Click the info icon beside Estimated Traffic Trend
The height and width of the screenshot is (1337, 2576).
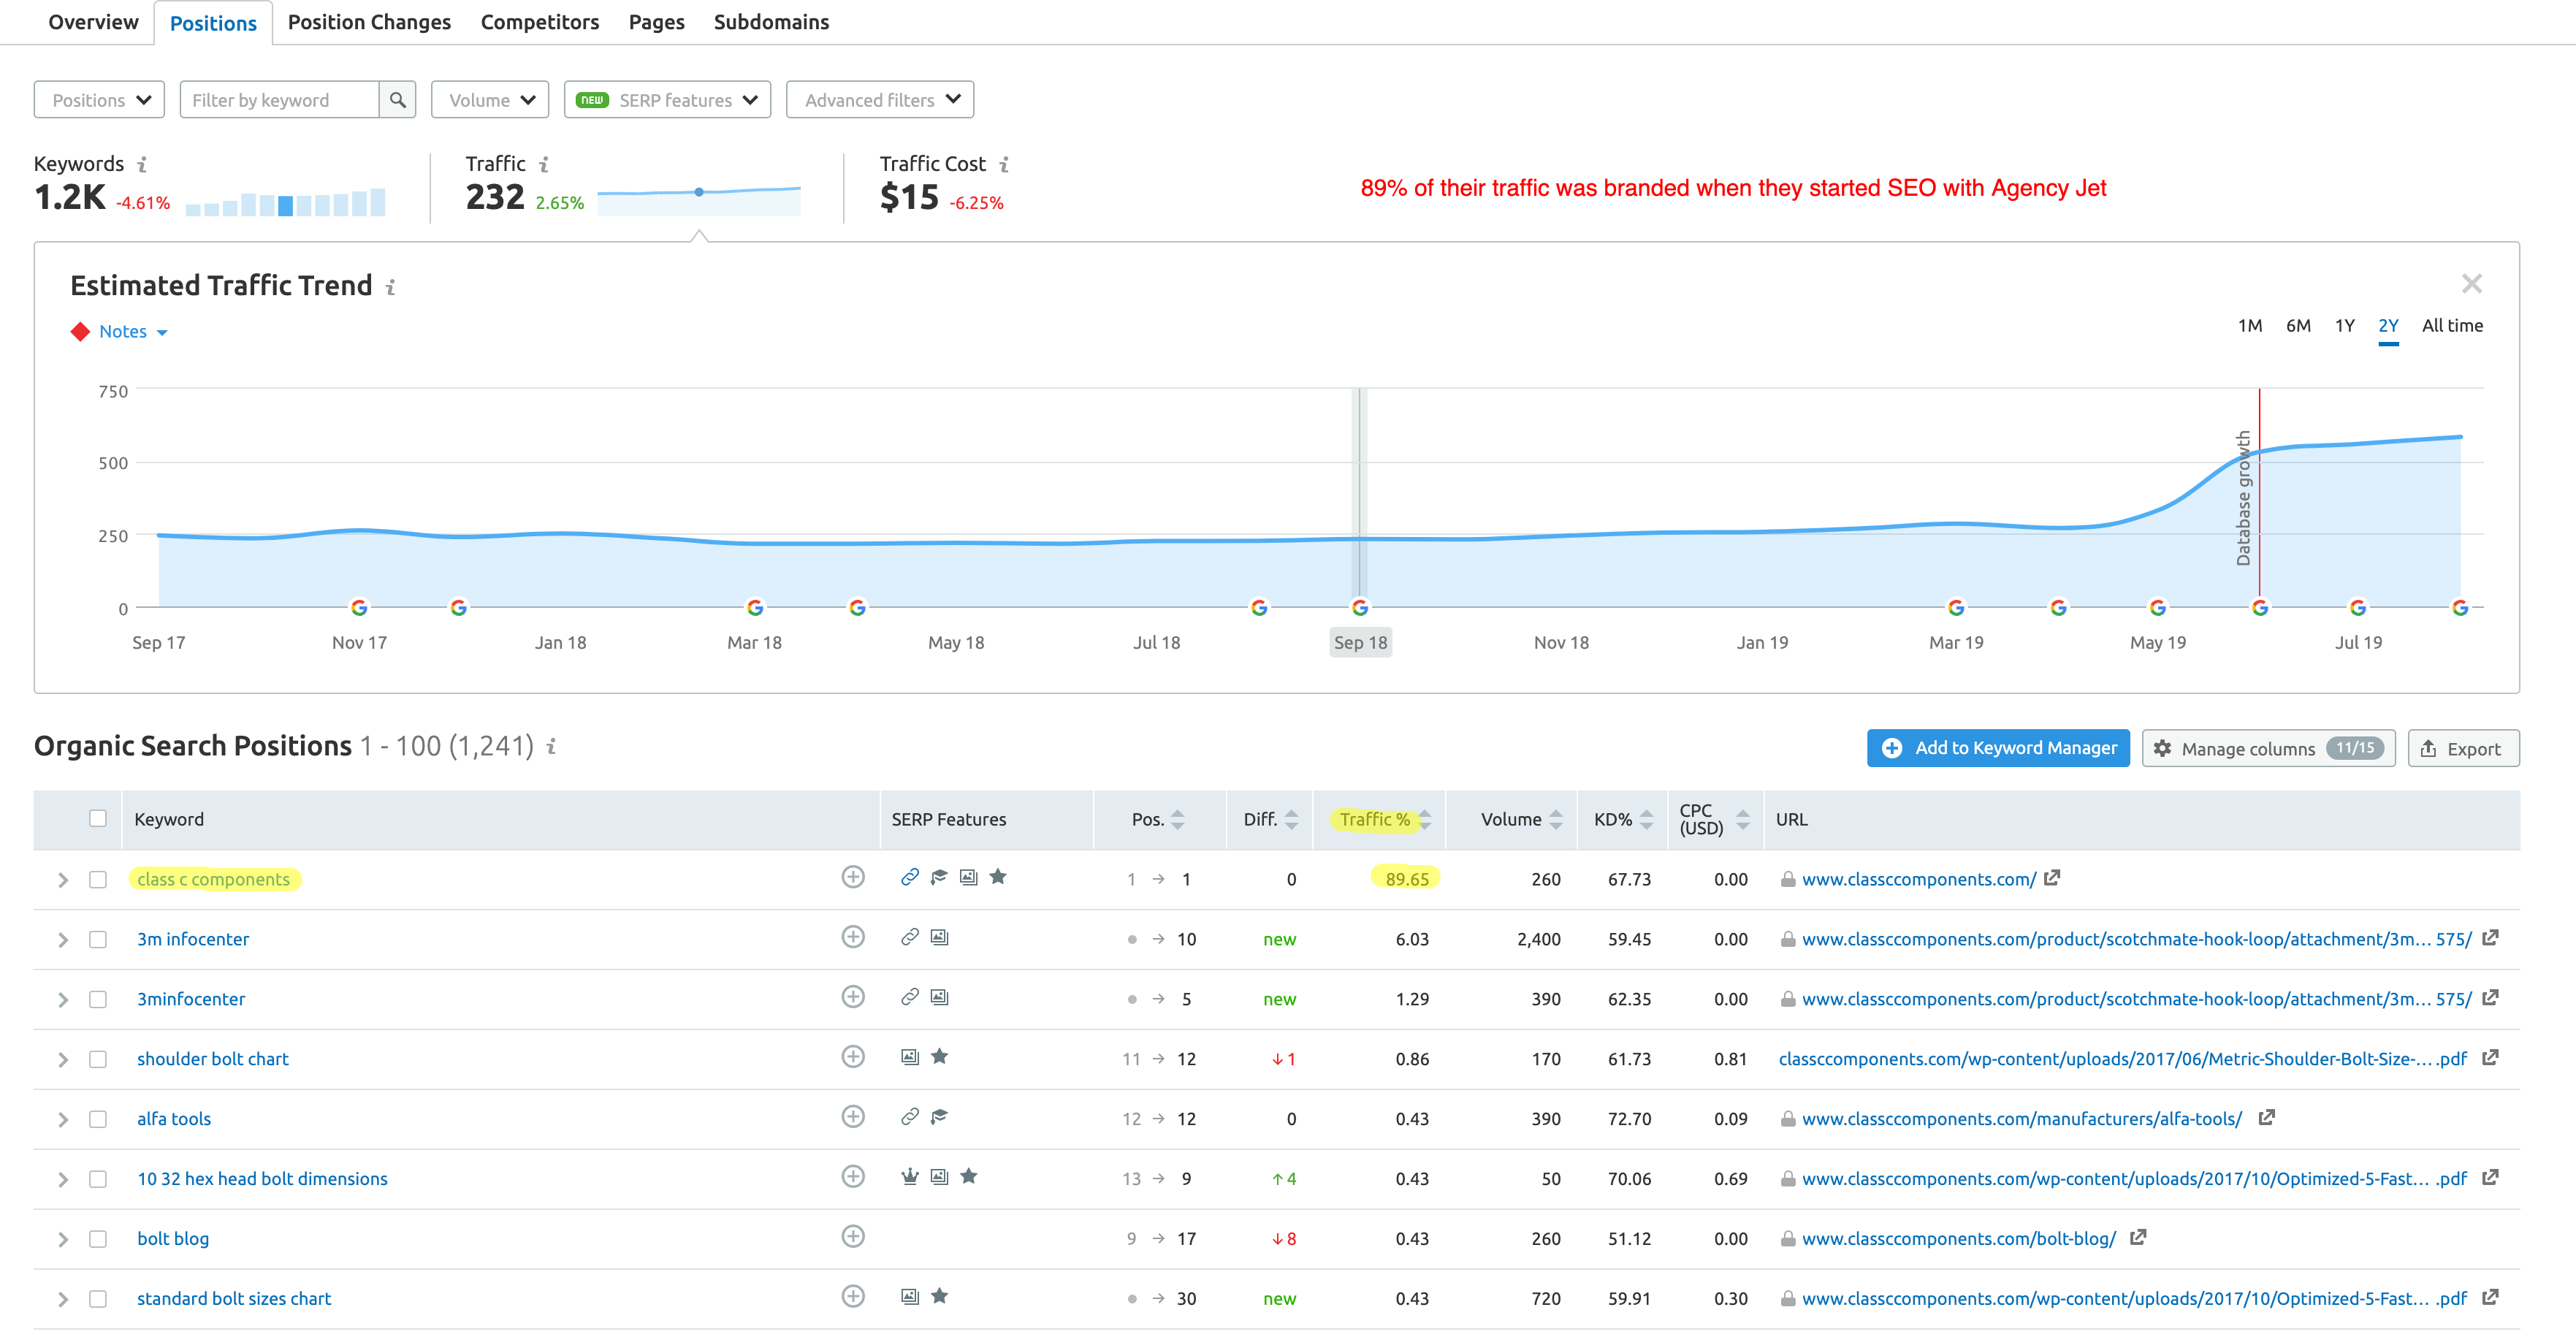[390, 287]
